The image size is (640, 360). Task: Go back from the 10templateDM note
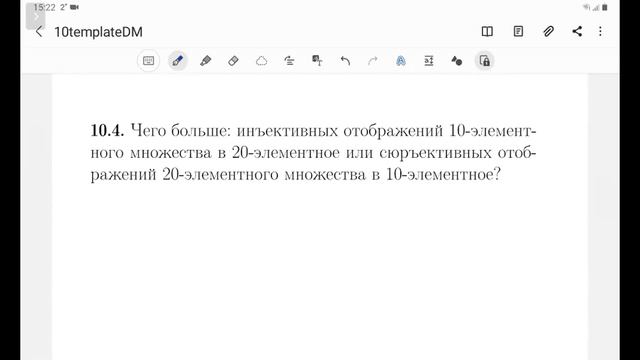click(x=39, y=31)
